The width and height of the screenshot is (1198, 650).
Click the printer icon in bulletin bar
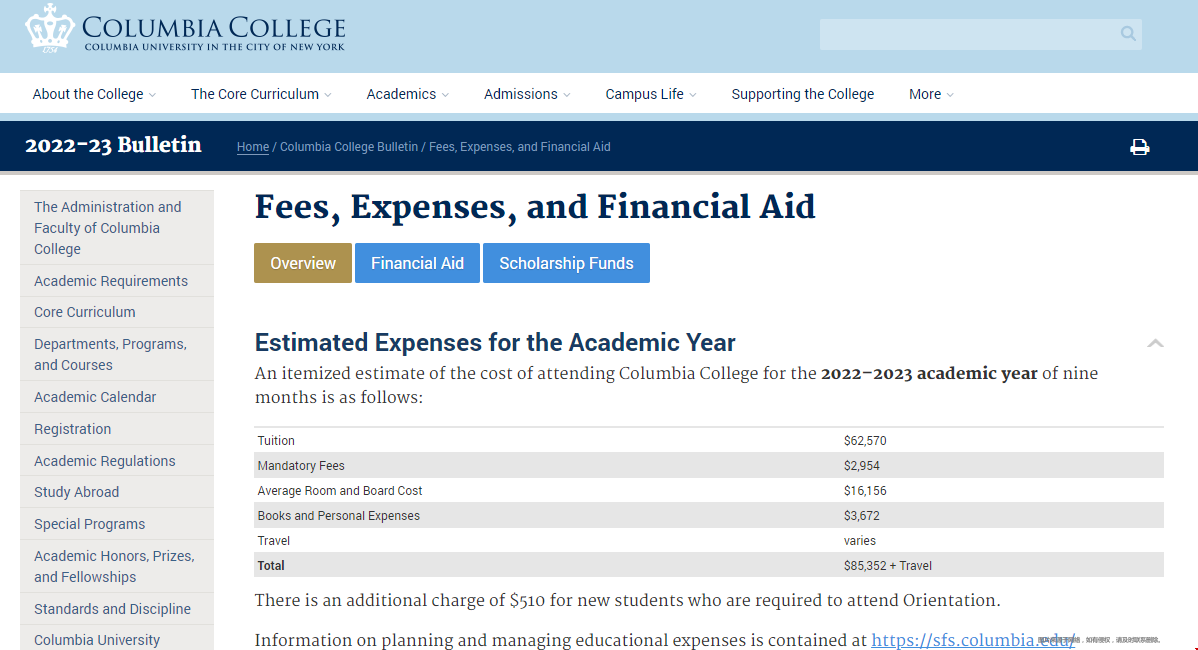[x=1139, y=147]
